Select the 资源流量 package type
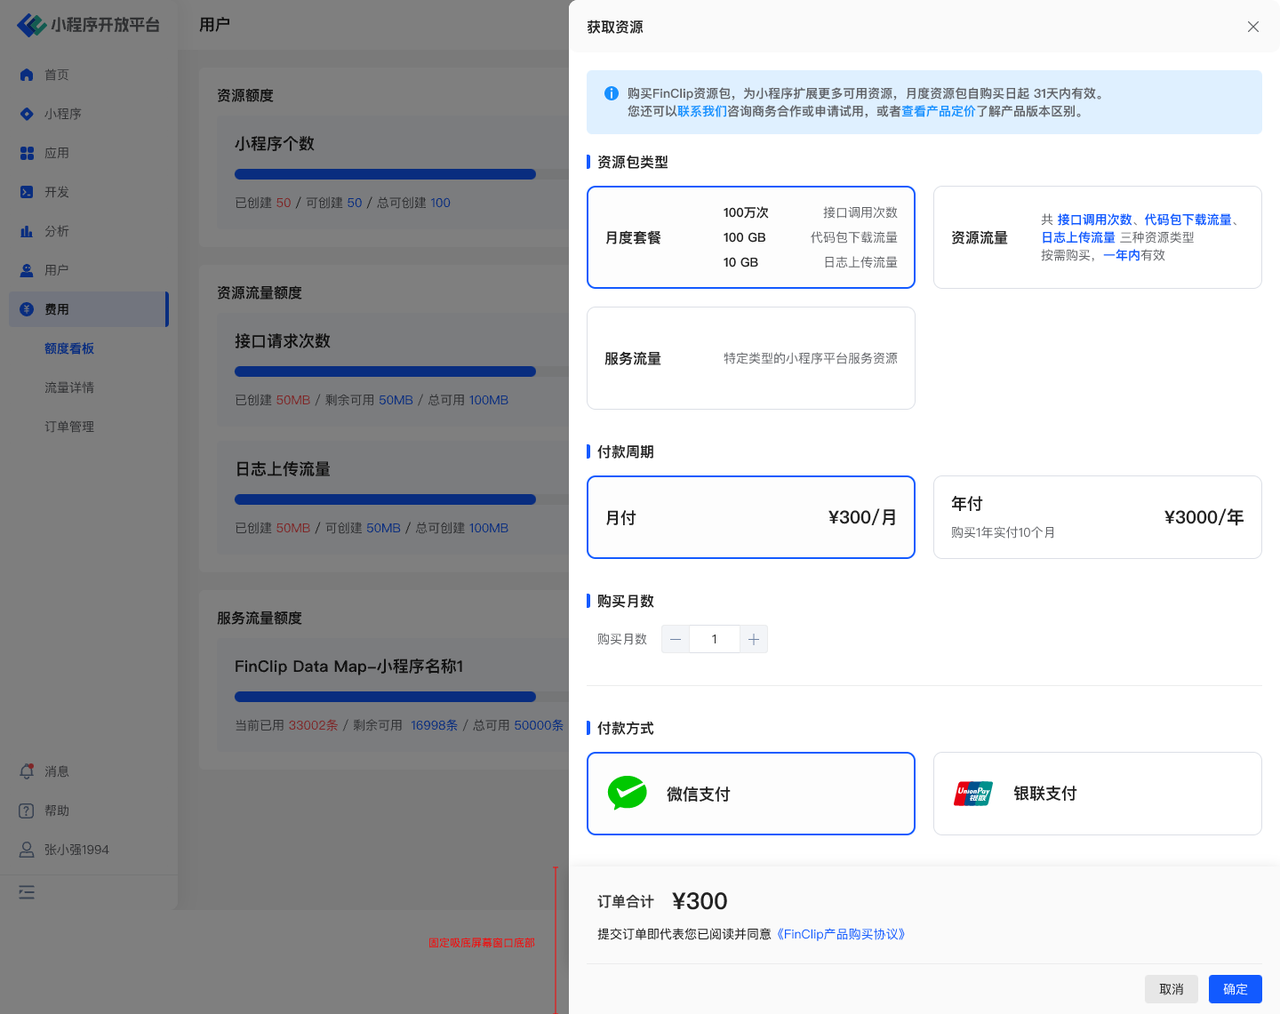 [1097, 238]
